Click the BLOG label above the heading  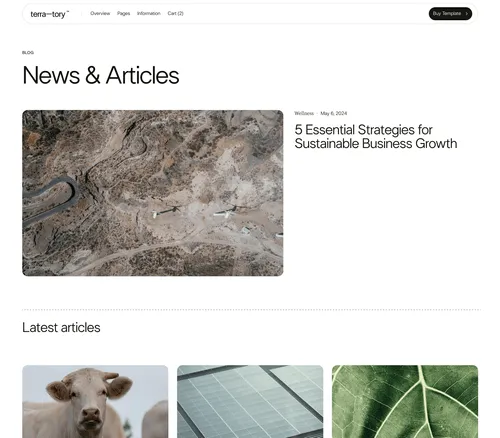(28, 53)
